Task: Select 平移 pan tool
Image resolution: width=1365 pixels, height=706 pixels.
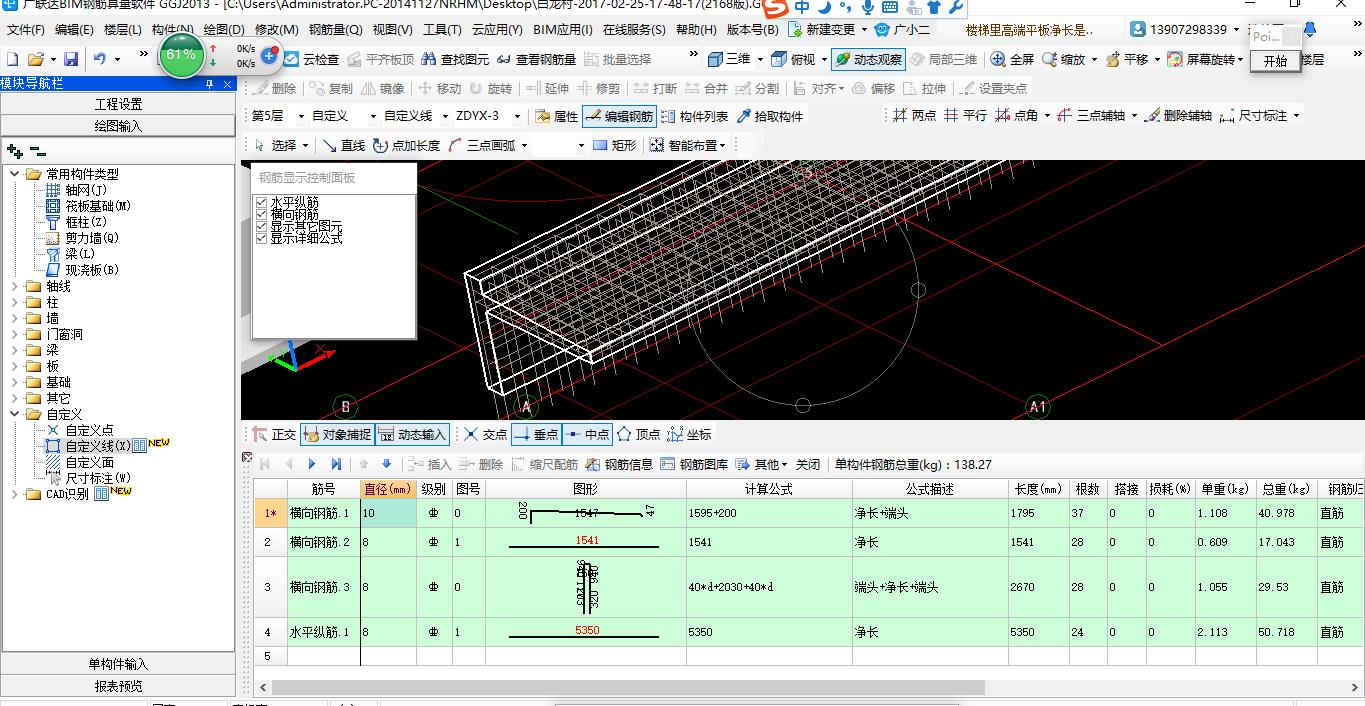Action: [1127, 60]
